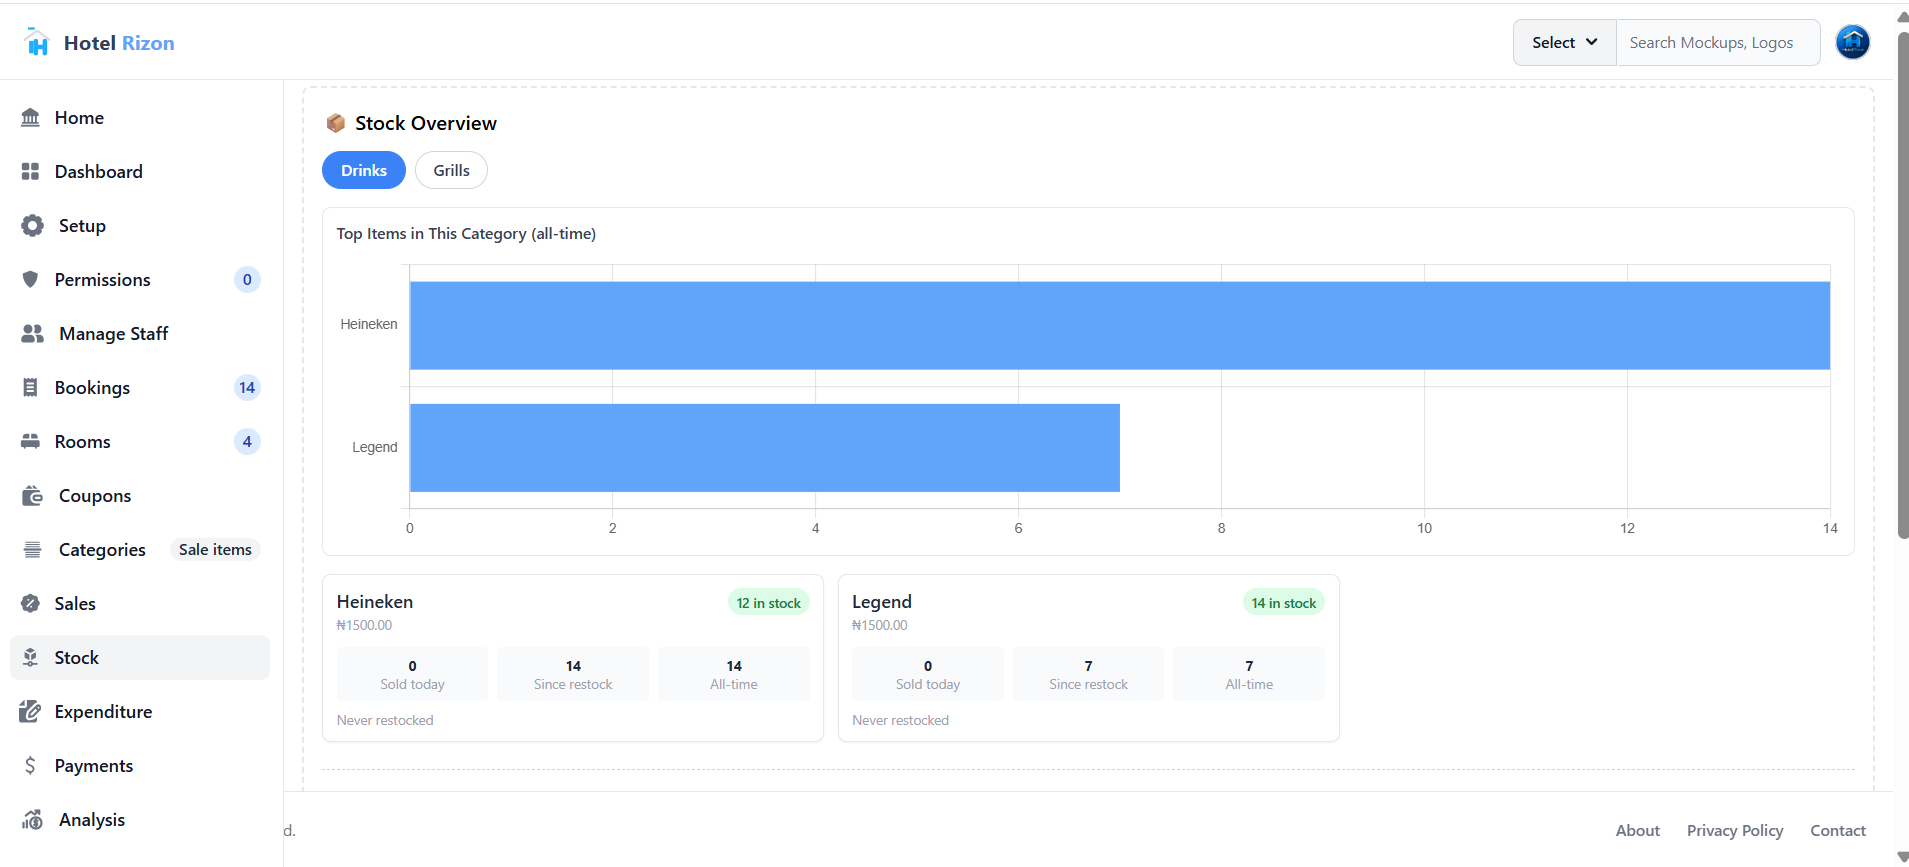Image resolution: width=1909 pixels, height=867 pixels.
Task: Click the Bookings document icon
Action: coord(31,388)
